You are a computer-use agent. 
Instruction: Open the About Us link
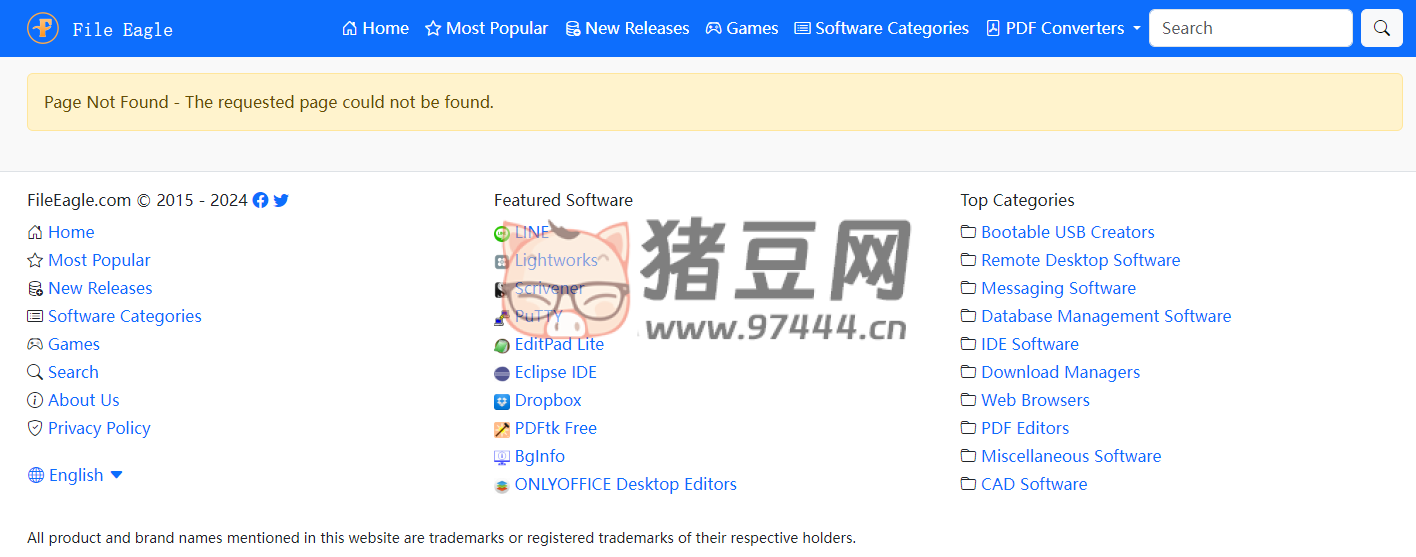pyautogui.click(x=84, y=400)
